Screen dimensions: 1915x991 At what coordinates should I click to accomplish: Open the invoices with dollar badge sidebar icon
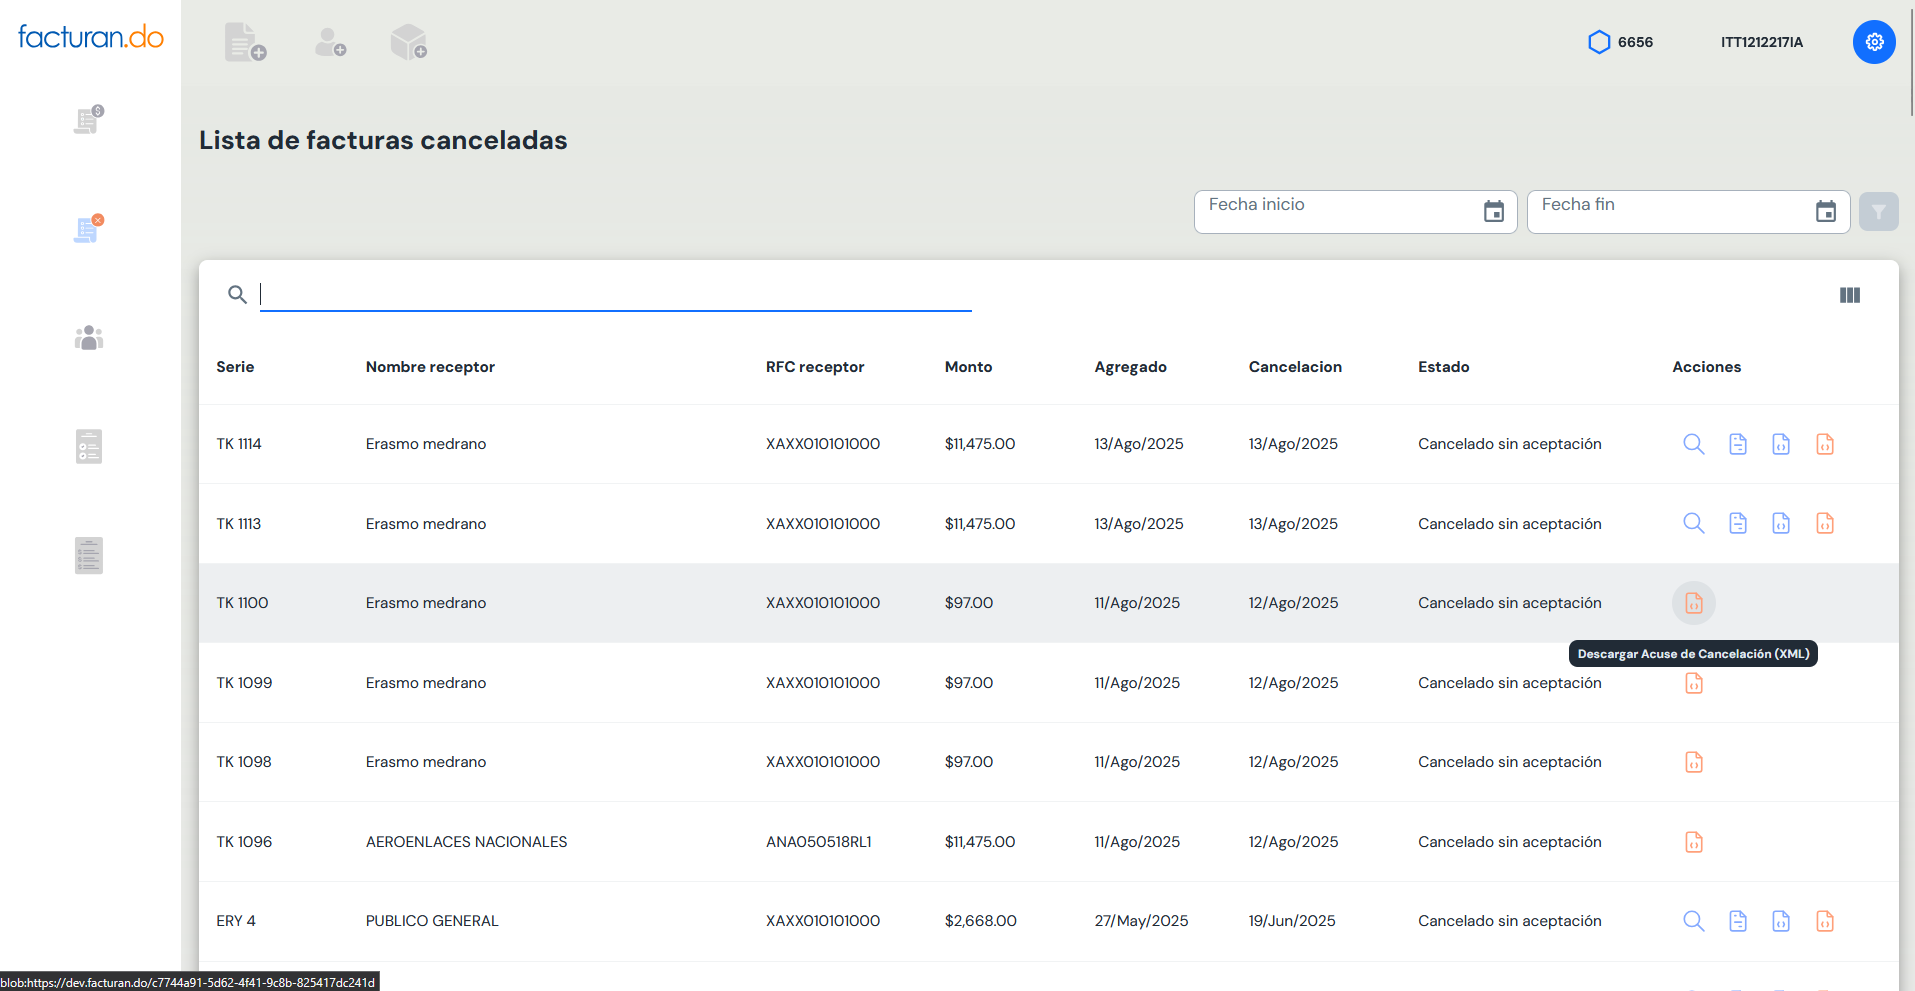click(x=89, y=120)
